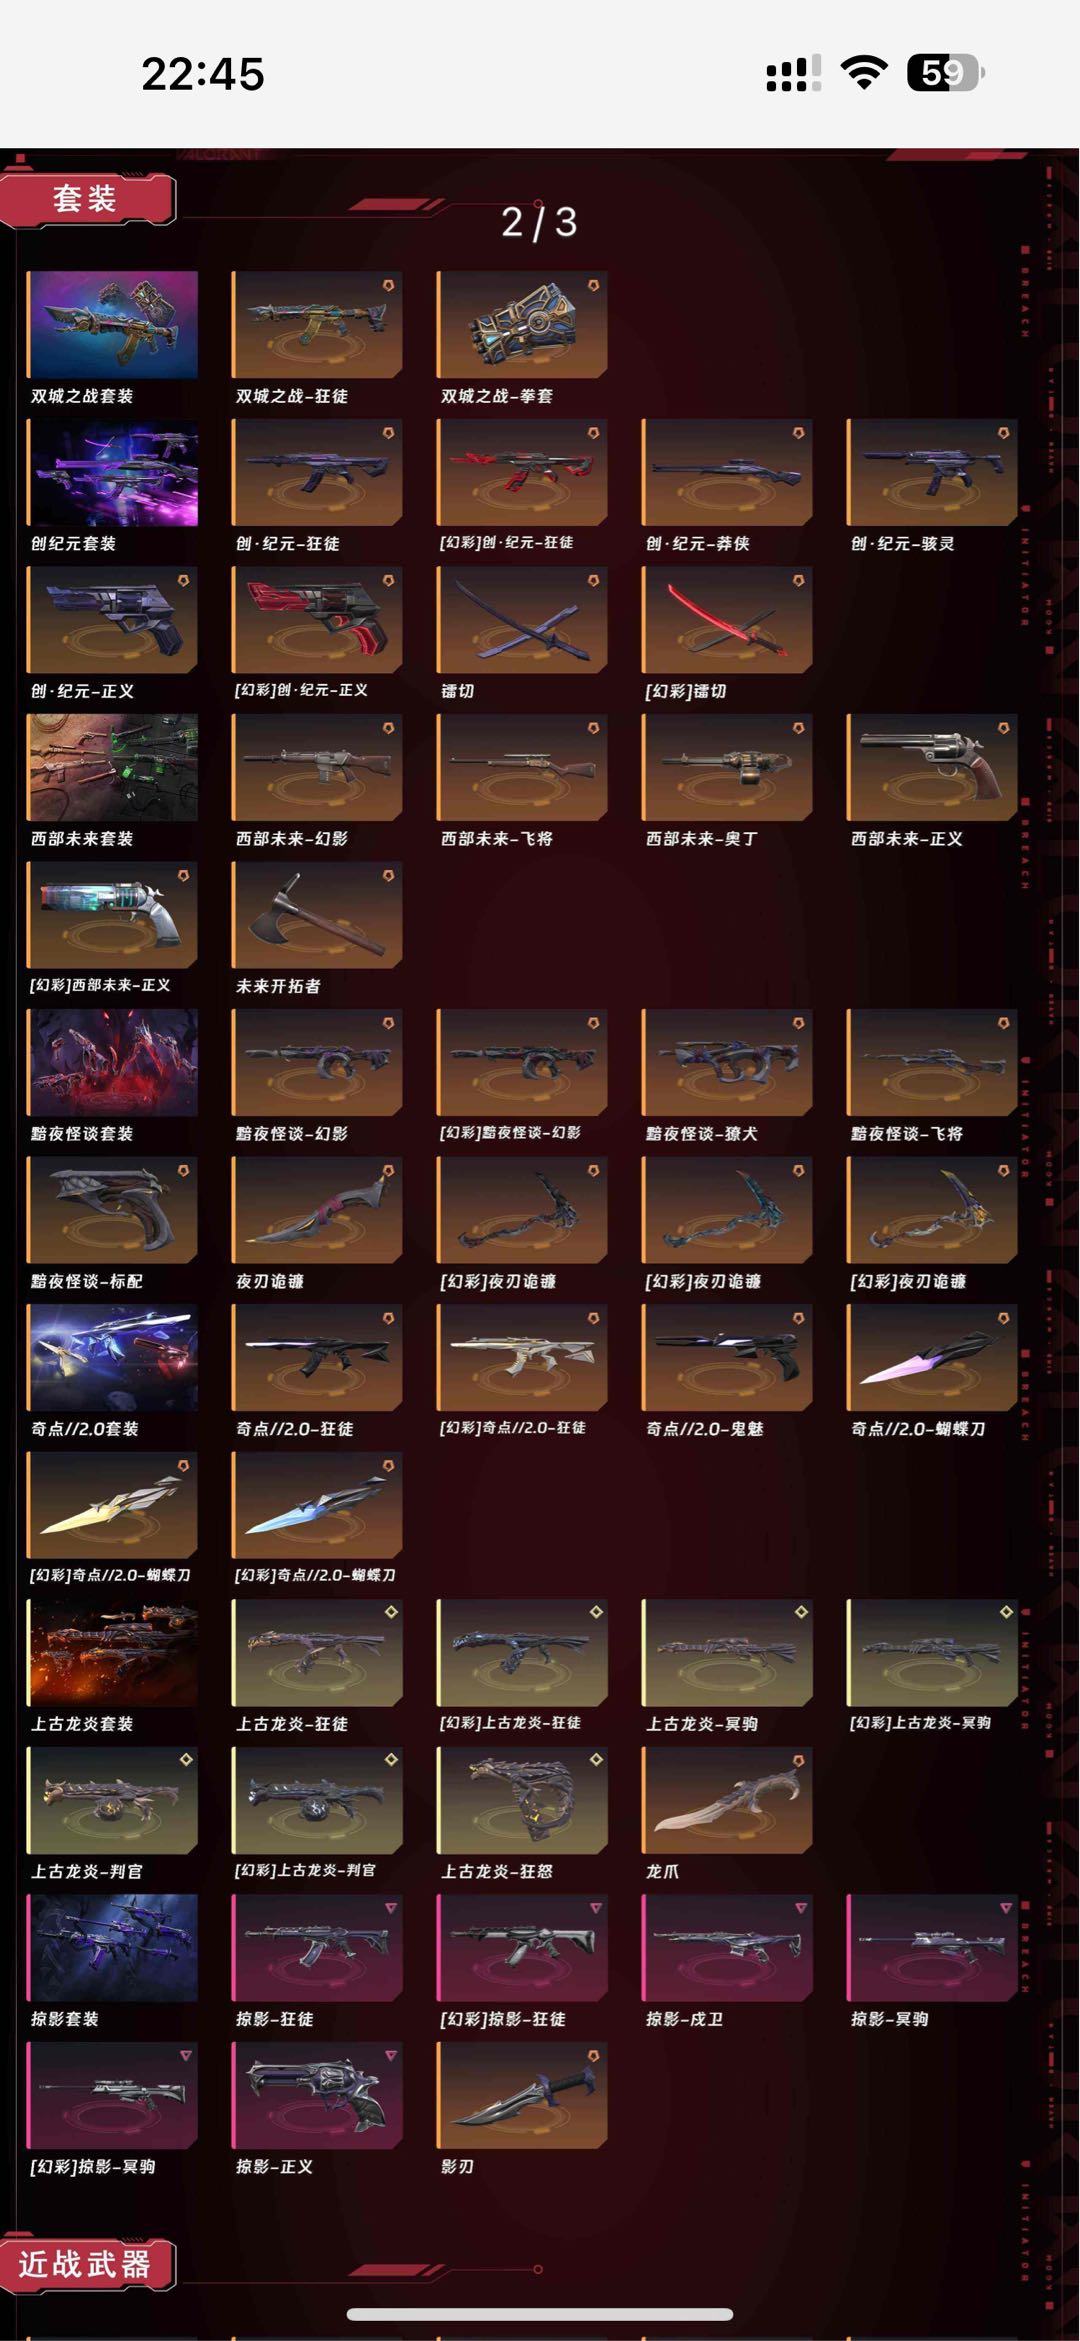Open the 套装 section tab

pyautogui.click(x=88, y=199)
